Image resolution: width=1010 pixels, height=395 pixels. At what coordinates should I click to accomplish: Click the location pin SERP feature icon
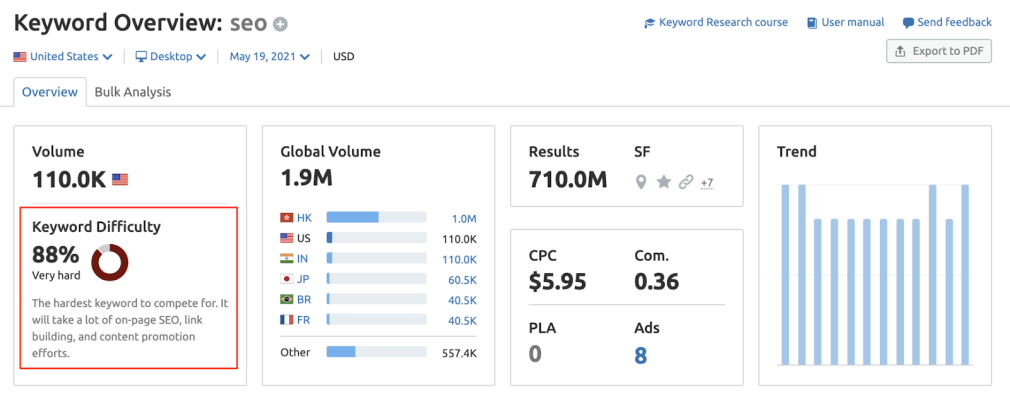(x=640, y=182)
